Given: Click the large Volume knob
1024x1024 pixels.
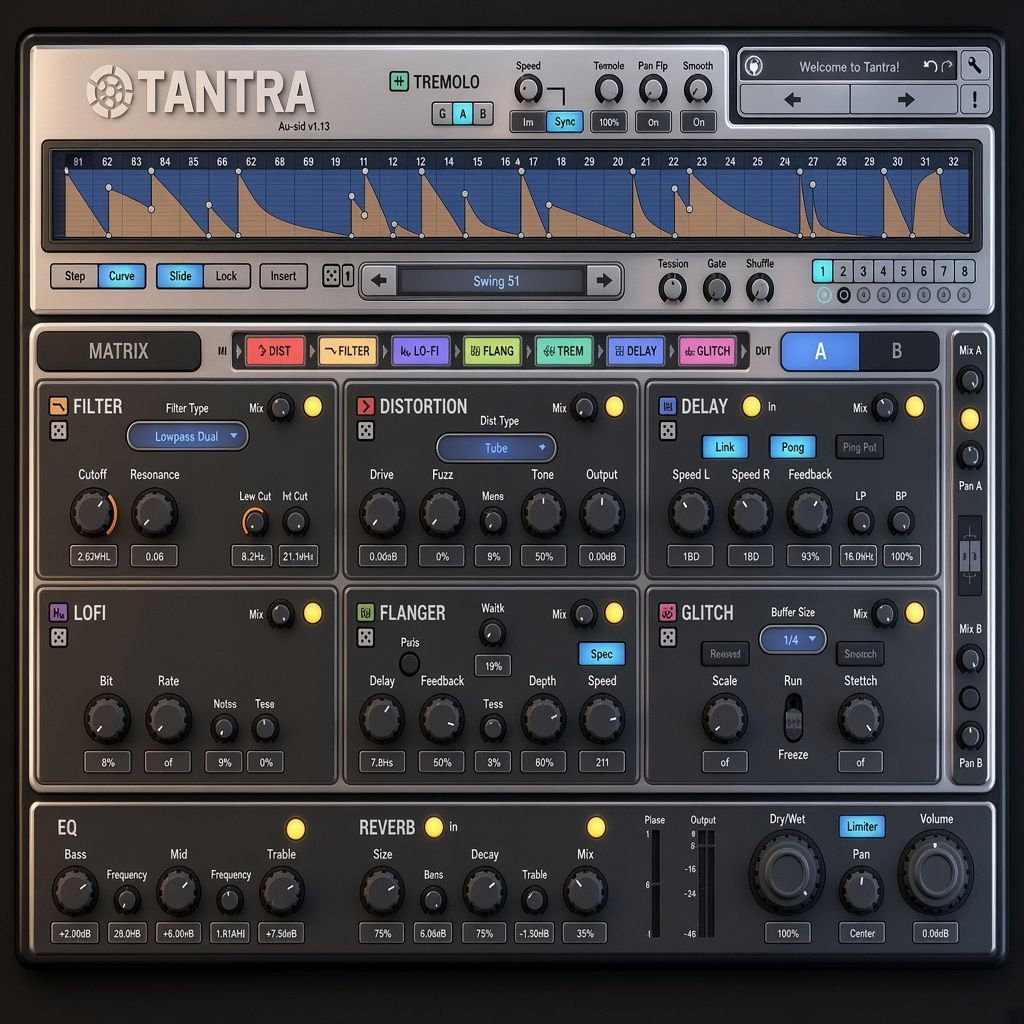Looking at the screenshot, I should point(935,872).
